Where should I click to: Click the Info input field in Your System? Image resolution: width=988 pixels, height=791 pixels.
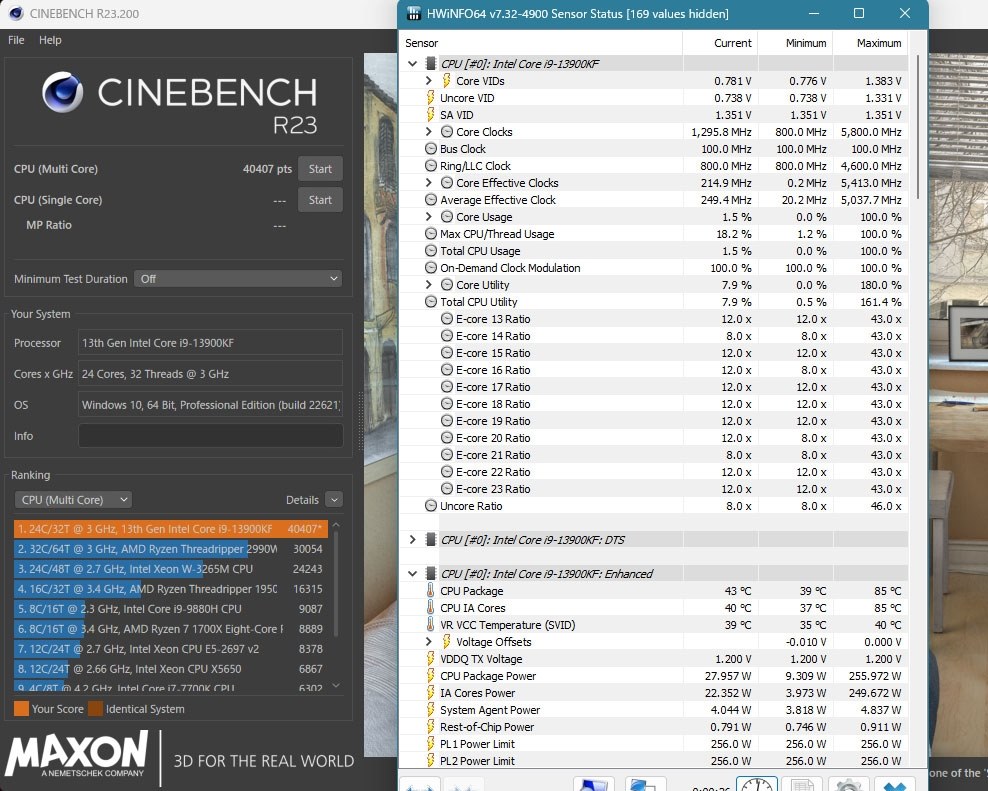coord(210,435)
